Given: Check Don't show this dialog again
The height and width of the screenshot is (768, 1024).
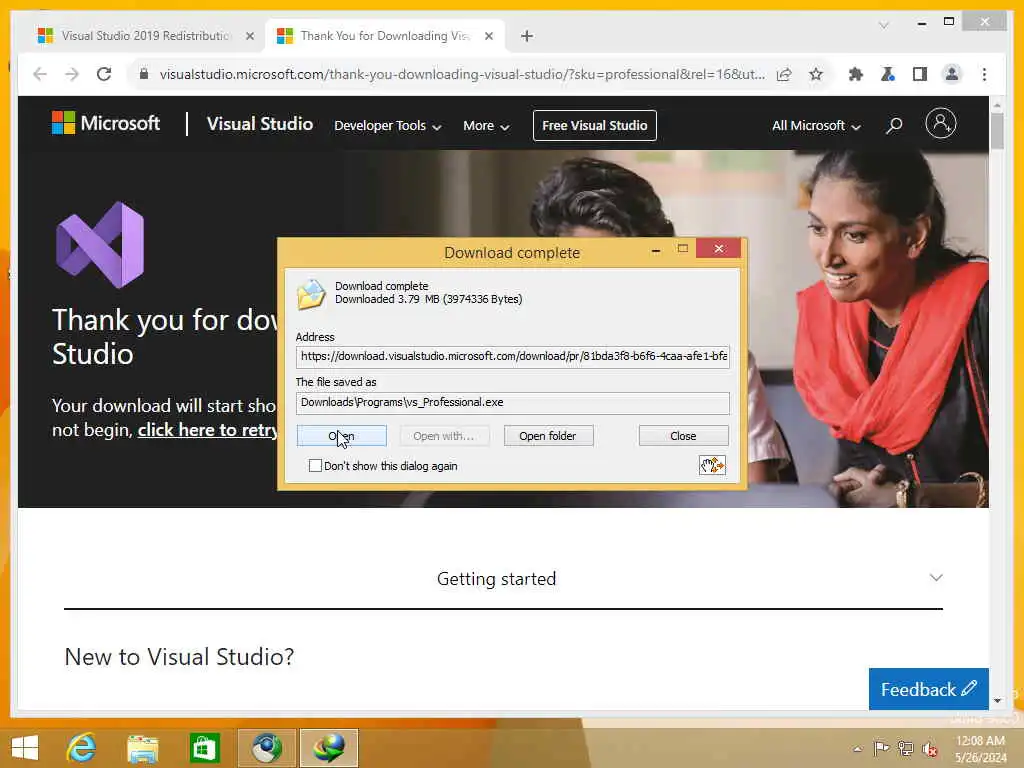Looking at the screenshot, I should 315,466.
